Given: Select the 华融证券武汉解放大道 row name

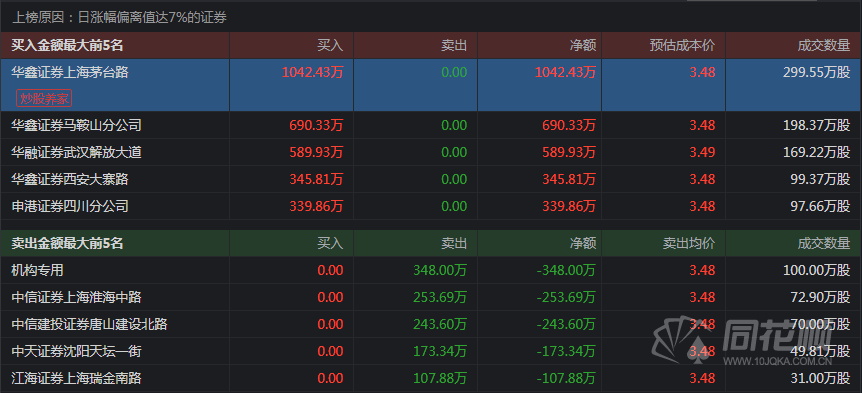Looking at the screenshot, I should coord(76,152).
